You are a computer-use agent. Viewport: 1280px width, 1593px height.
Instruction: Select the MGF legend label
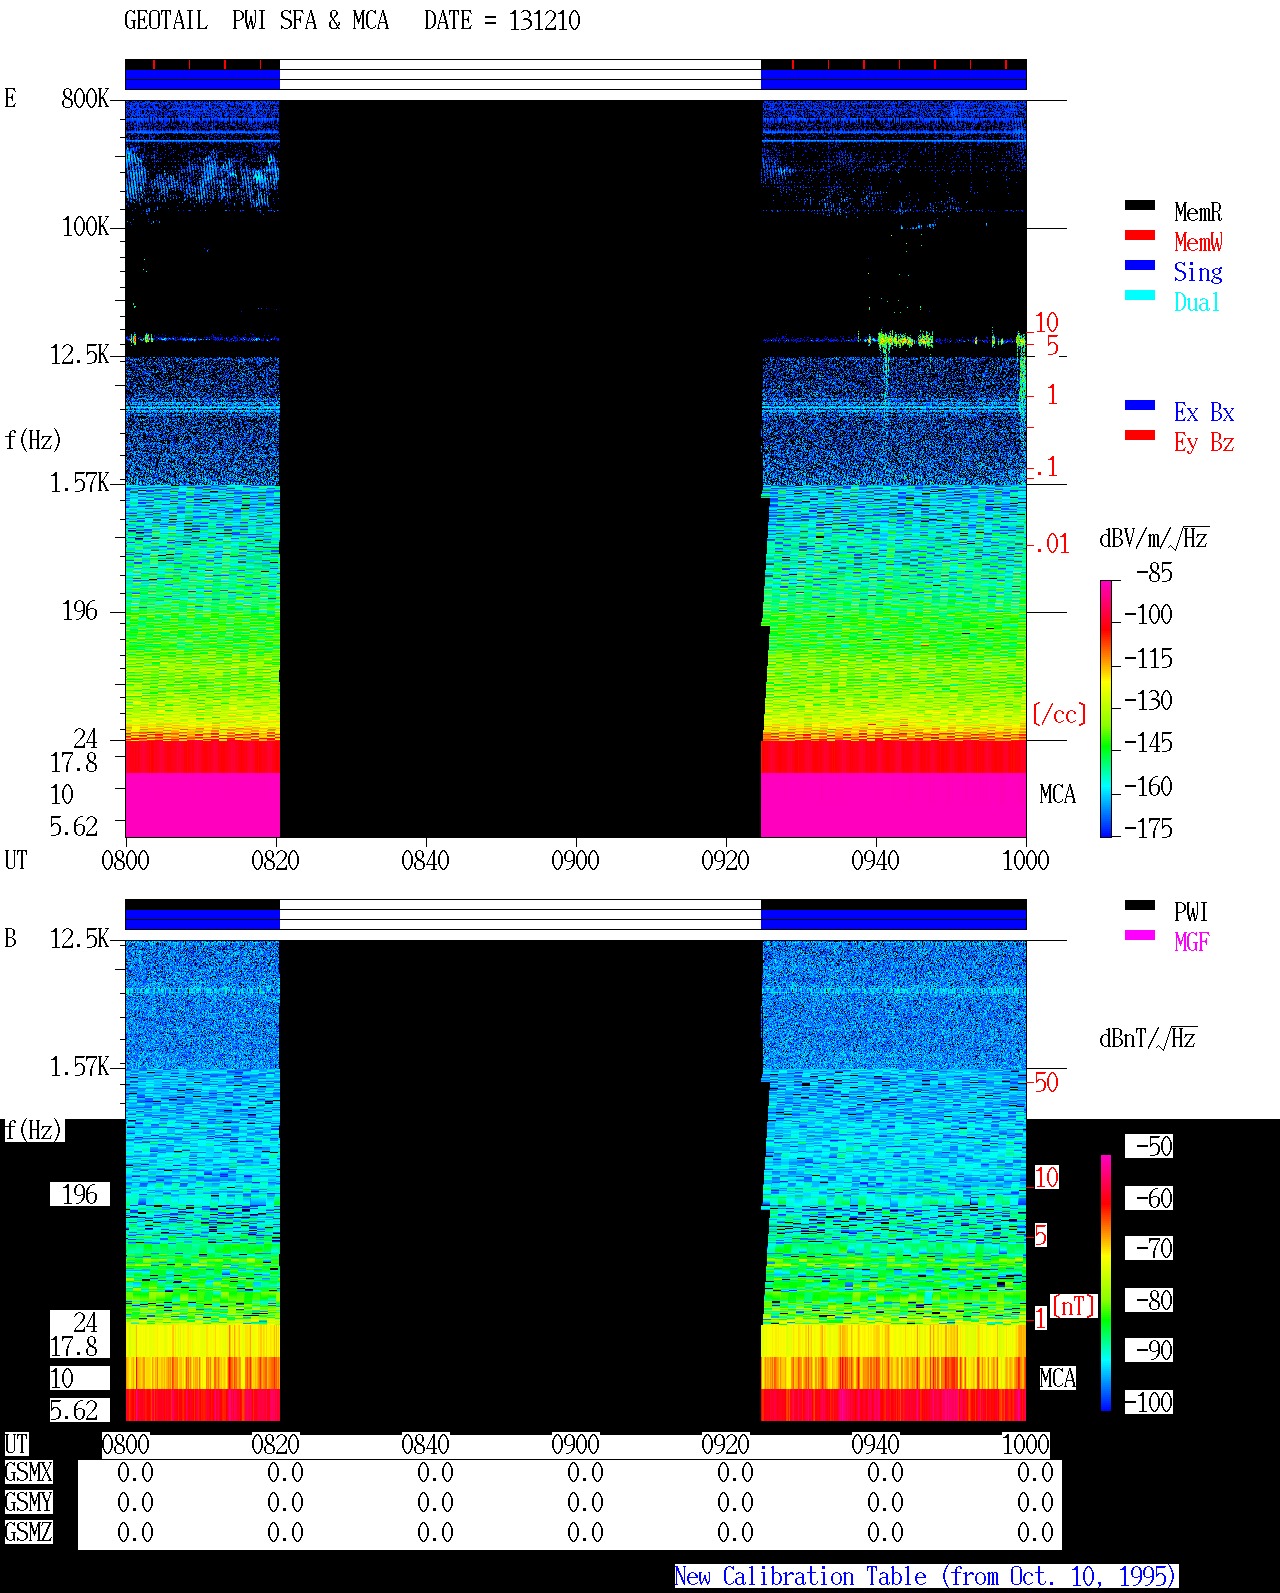coord(1191,942)
